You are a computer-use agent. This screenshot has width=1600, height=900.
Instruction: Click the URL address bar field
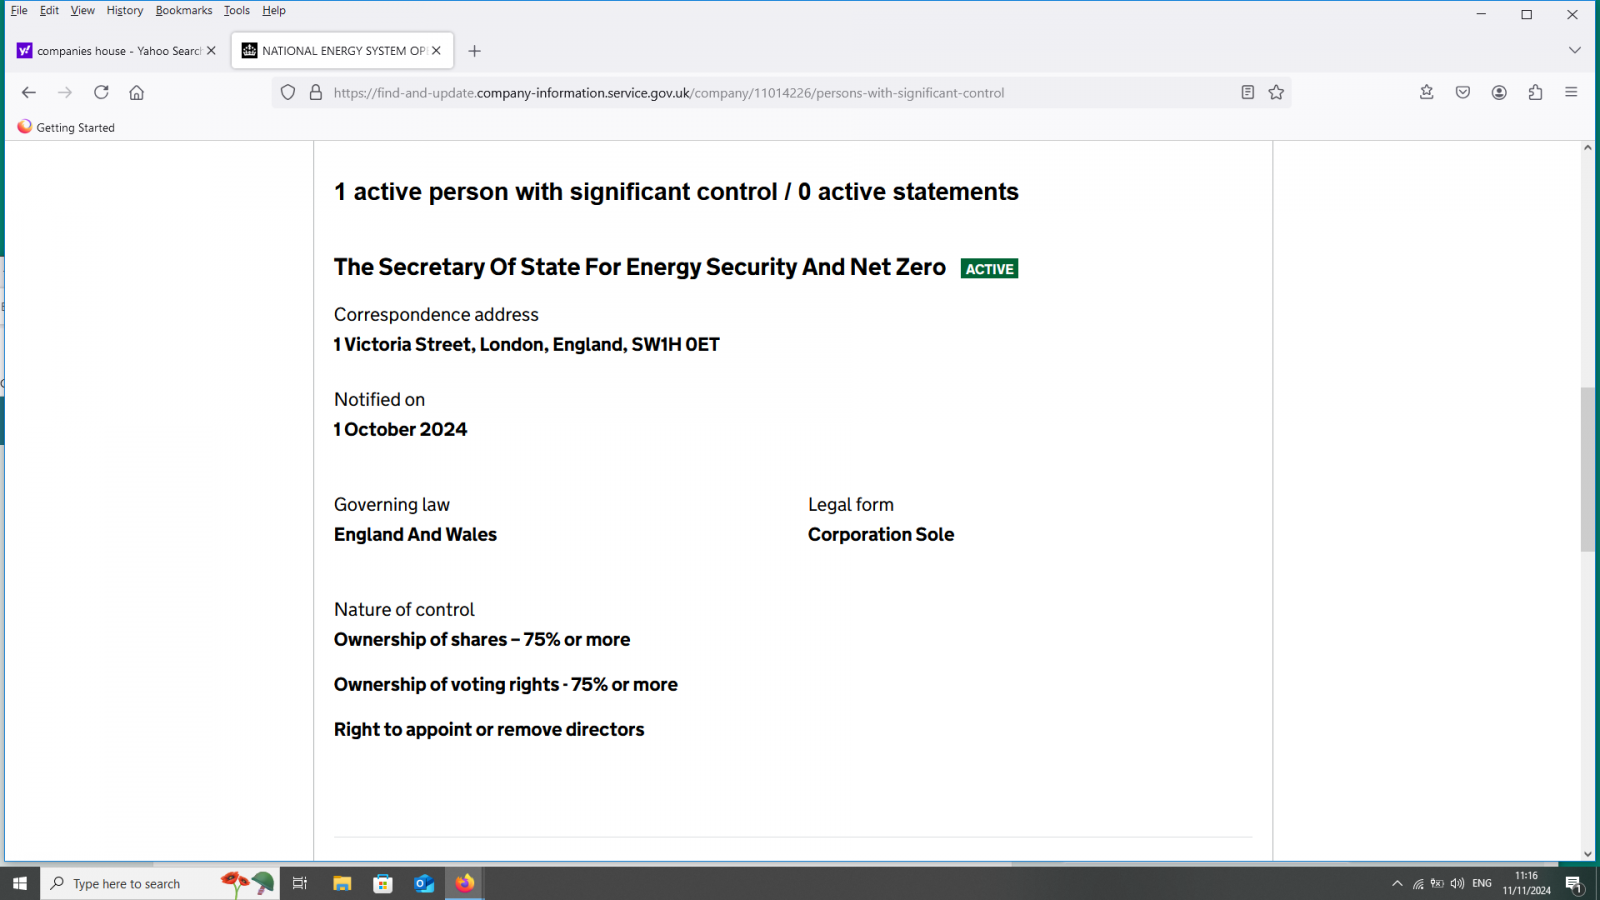[760, 93]
